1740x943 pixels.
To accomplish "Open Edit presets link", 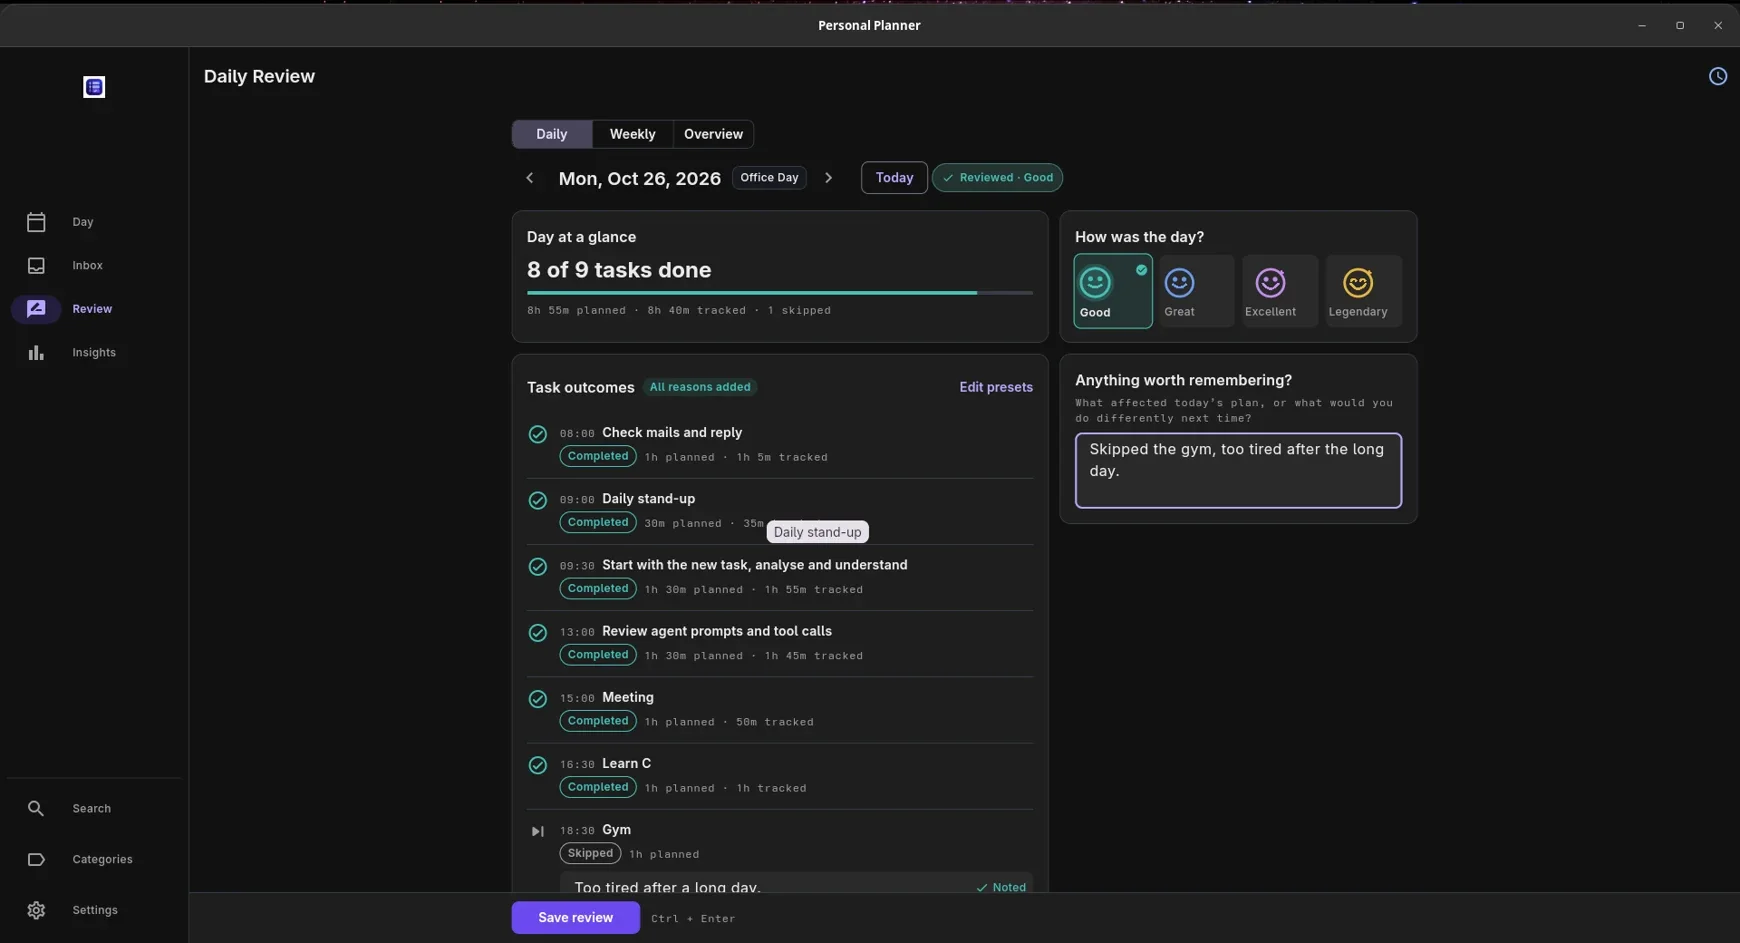I will pyautogui.click(x=995, y=387).
